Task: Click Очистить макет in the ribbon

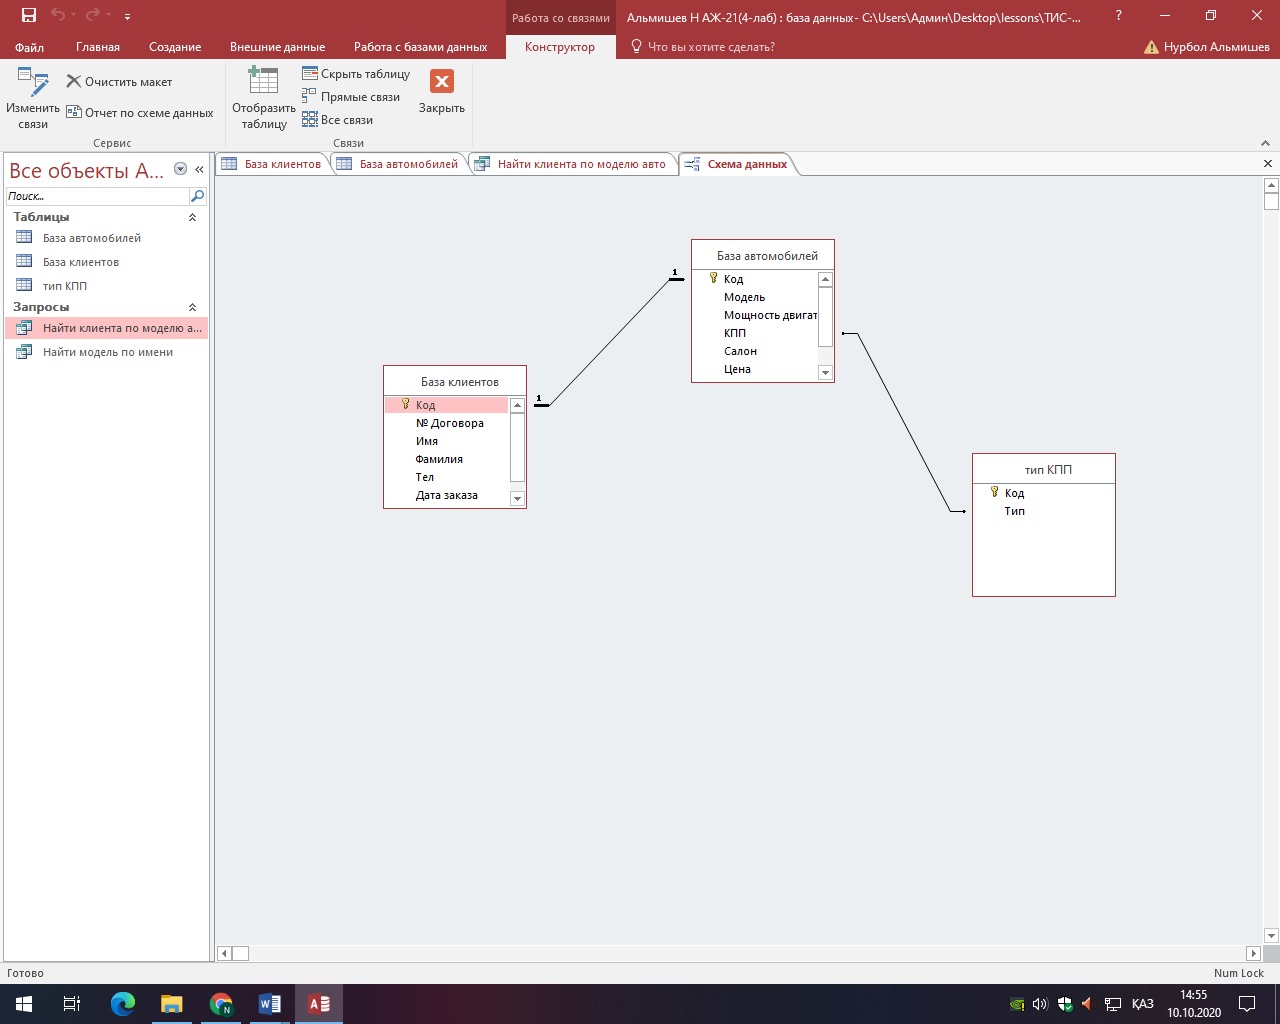Action: (x=119, y=82)
